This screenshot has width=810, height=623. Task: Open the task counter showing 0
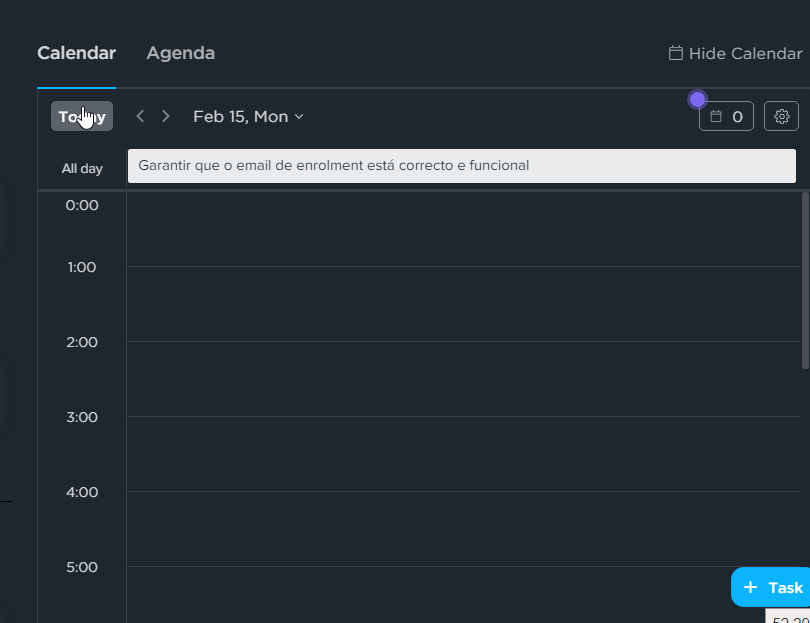tap(726, 116)
